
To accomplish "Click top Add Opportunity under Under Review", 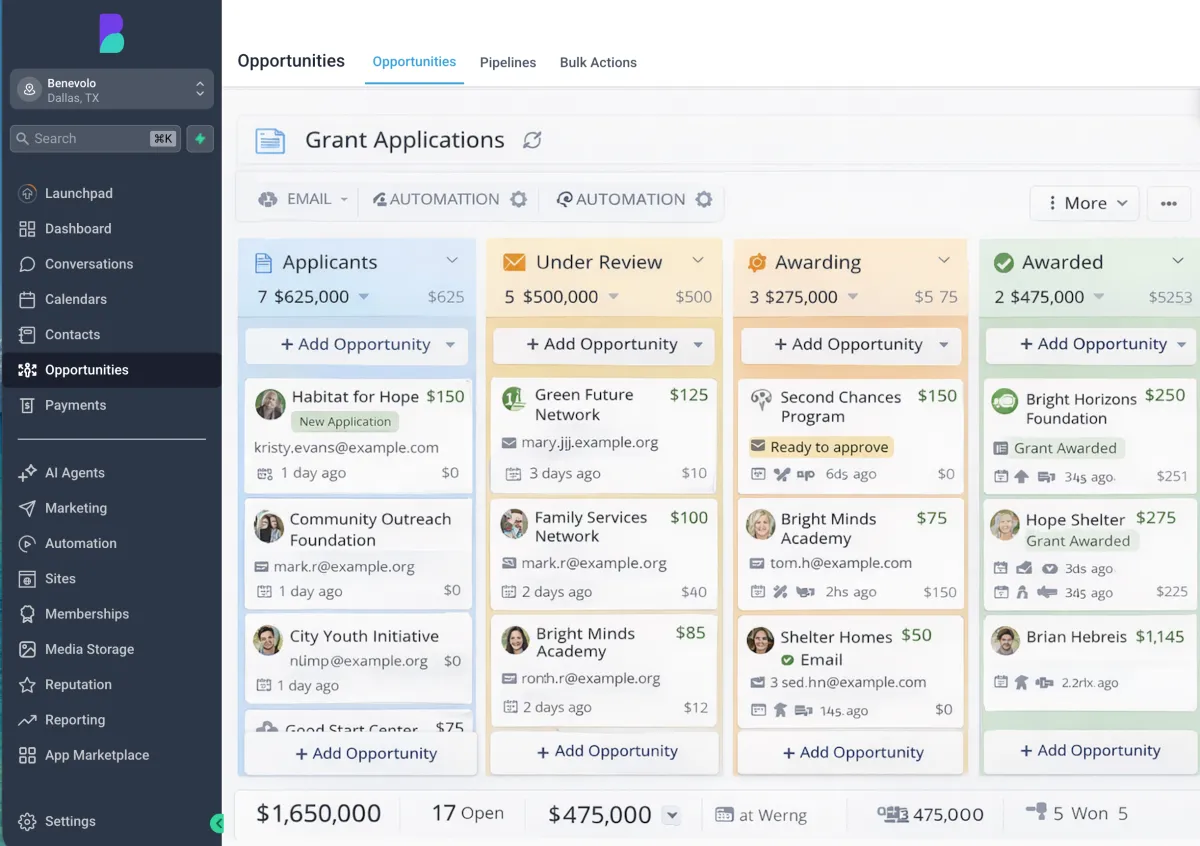I will pyautogui.click(x=604, y=345).
